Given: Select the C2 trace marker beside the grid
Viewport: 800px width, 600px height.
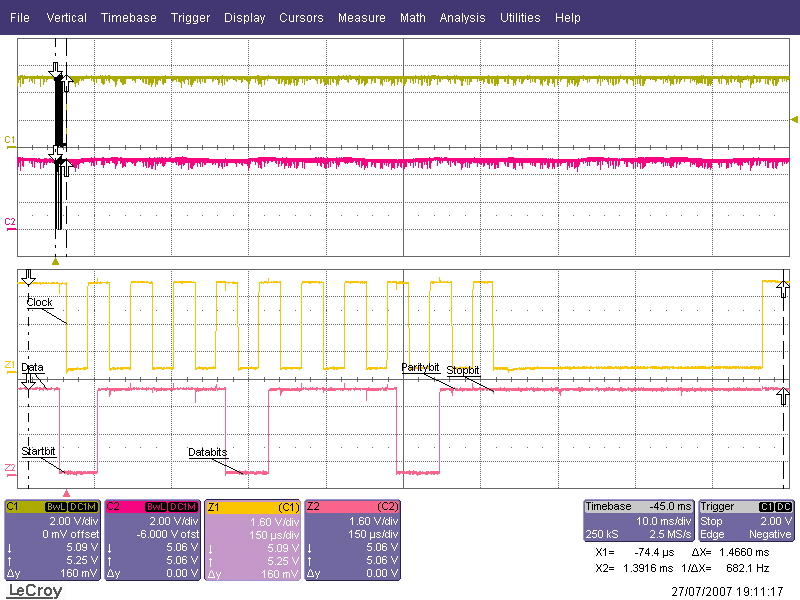Looking at the screenshot, I should point(10,223).
